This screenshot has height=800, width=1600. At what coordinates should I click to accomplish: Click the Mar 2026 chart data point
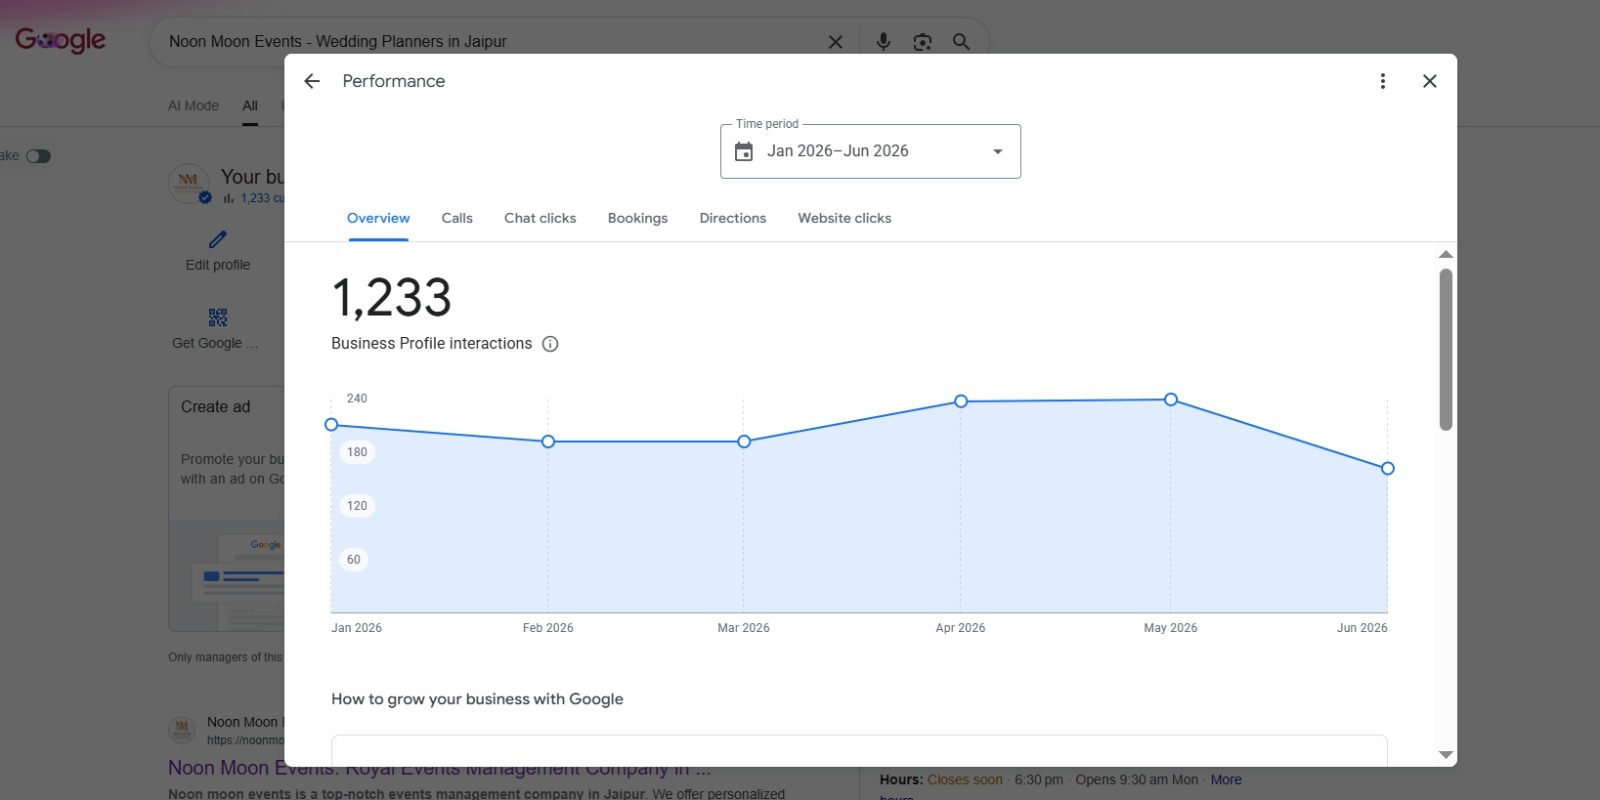(744, 442)
